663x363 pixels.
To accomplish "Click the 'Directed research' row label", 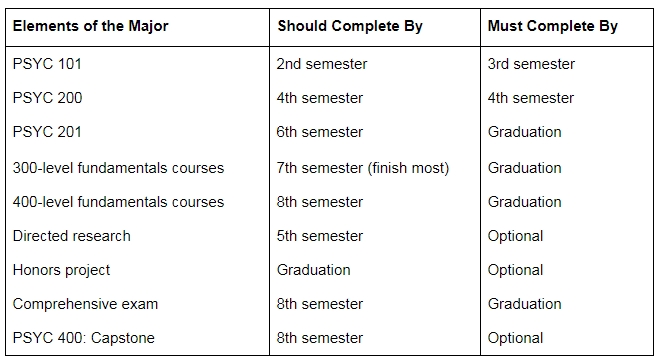I will click(71, 236).
